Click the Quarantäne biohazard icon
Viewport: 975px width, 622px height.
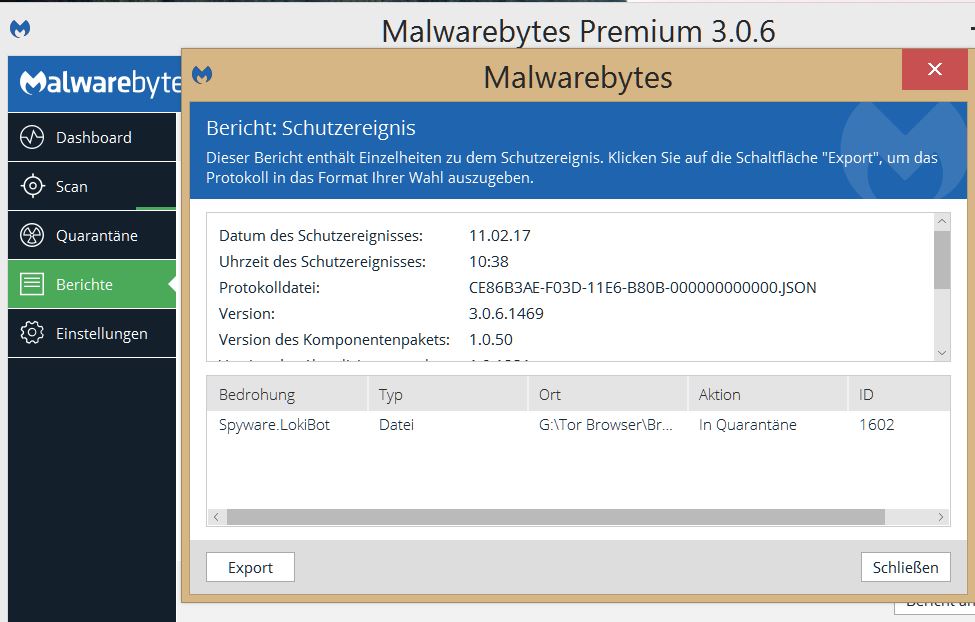coord(32,235)
